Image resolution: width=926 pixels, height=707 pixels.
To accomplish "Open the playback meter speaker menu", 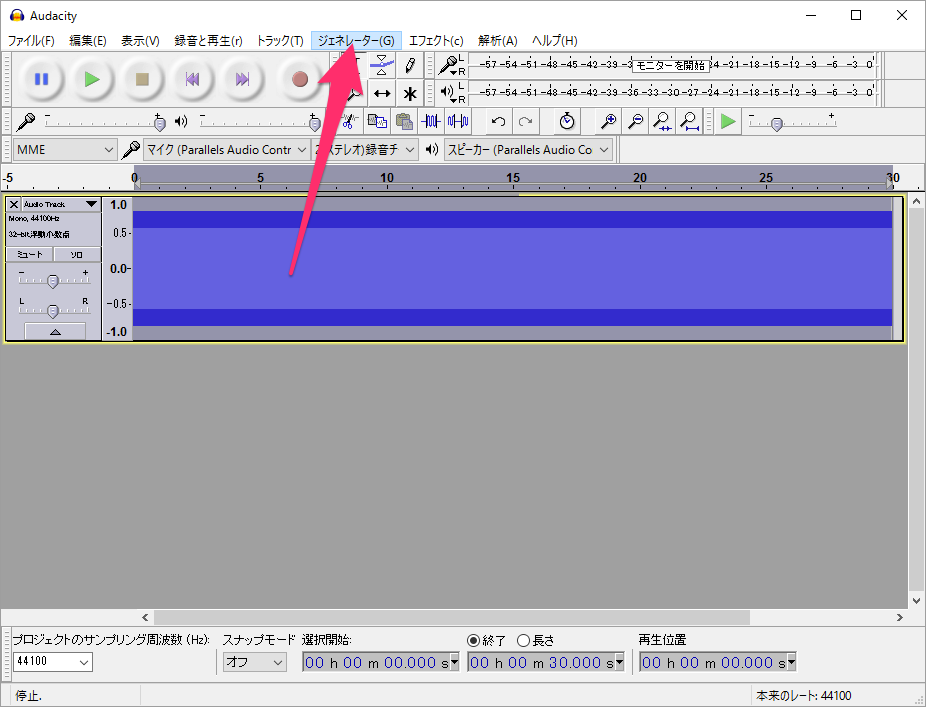I will click(453, 93).
